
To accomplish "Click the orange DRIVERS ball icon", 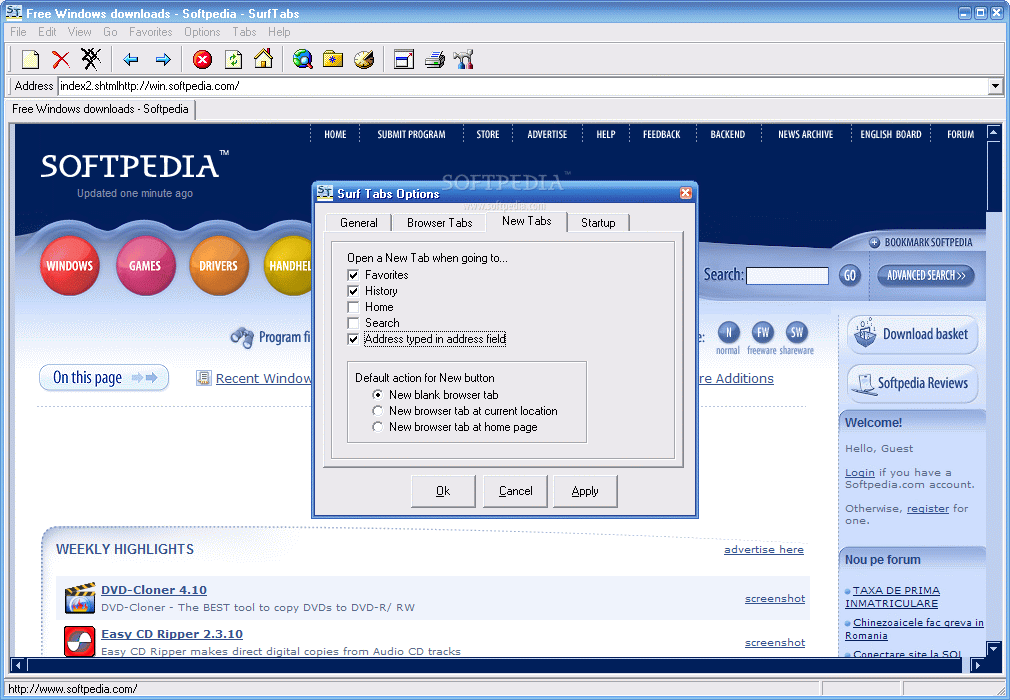I will pos(218,266).
